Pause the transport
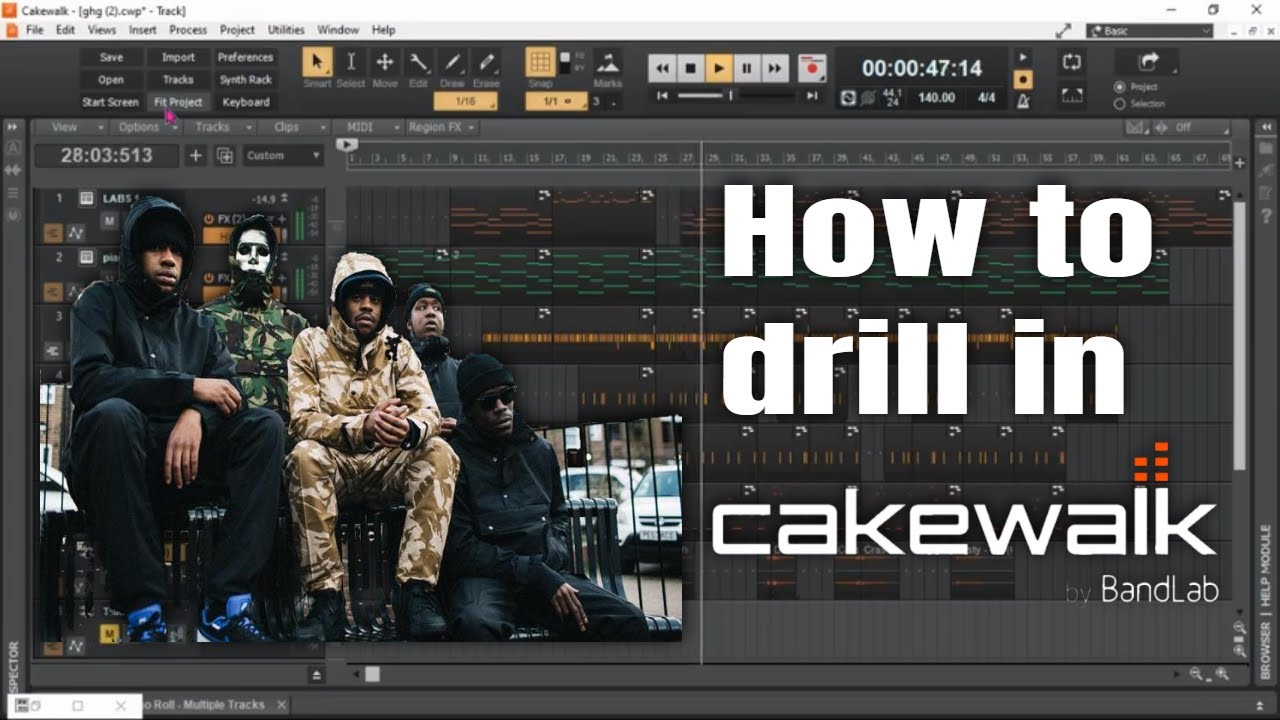The height and width of the screenshot is (720, 1280). click(746, 68)
